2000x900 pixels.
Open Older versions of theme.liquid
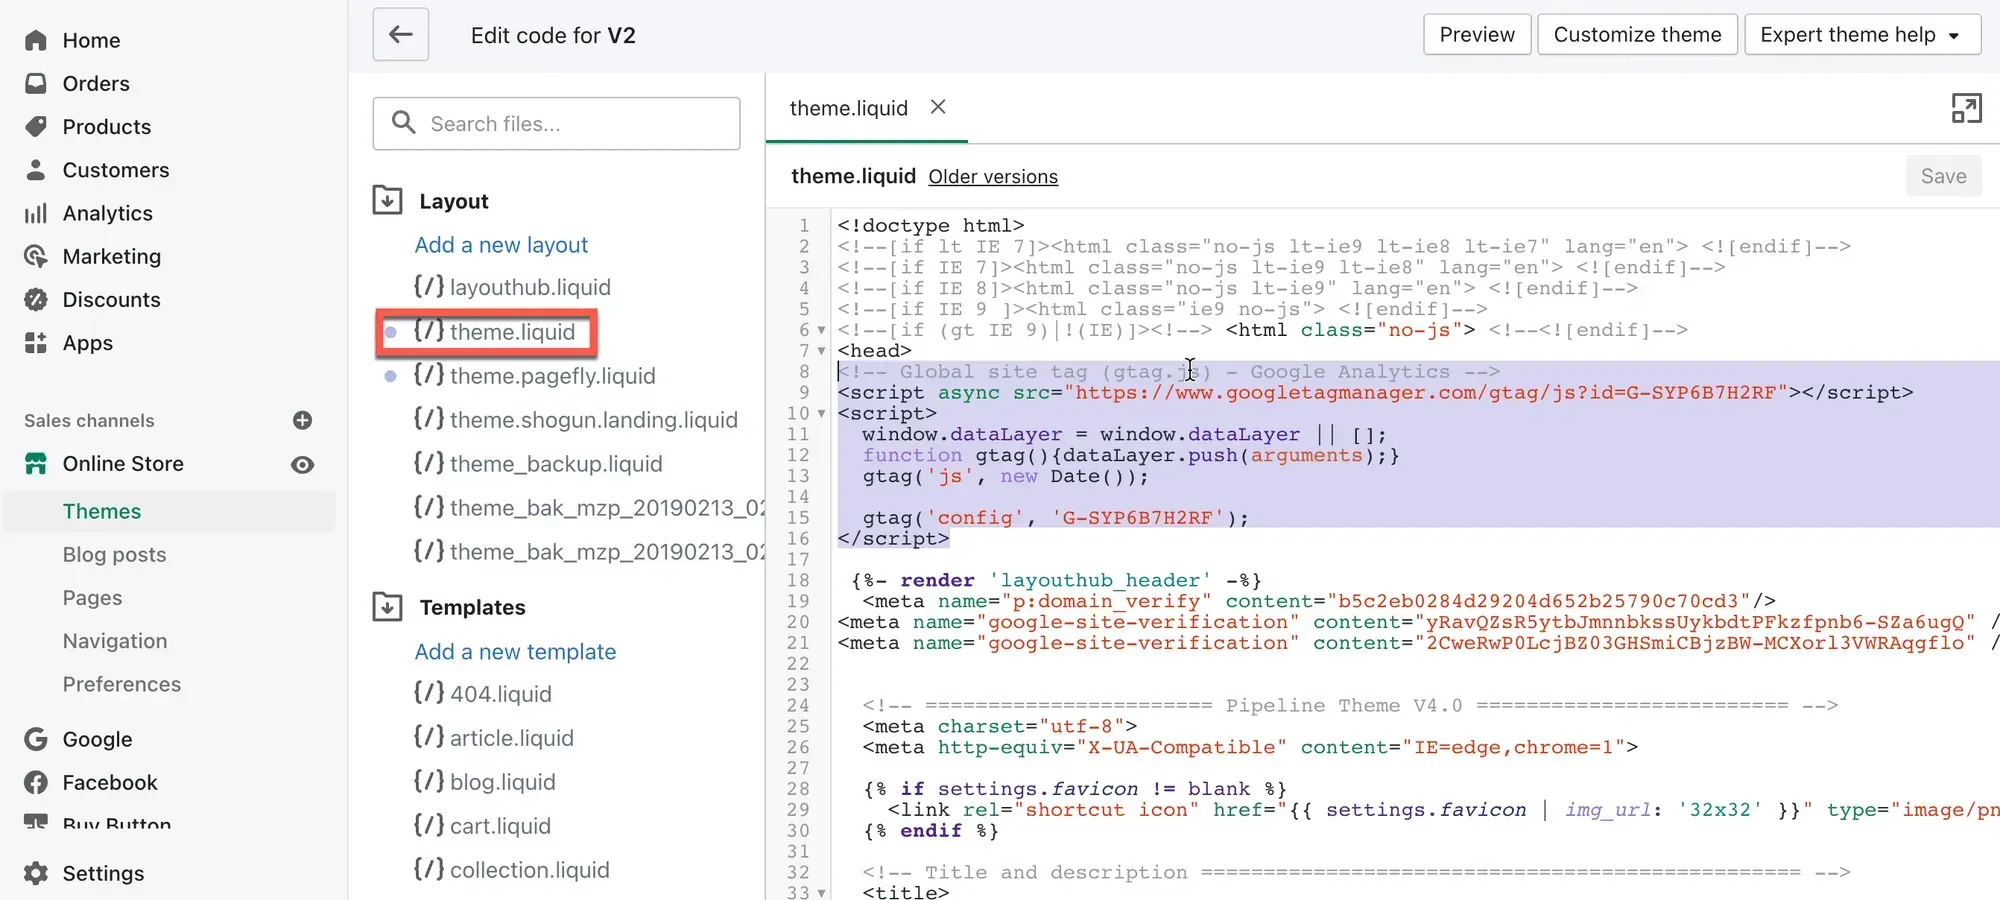[x=993, y=177]
